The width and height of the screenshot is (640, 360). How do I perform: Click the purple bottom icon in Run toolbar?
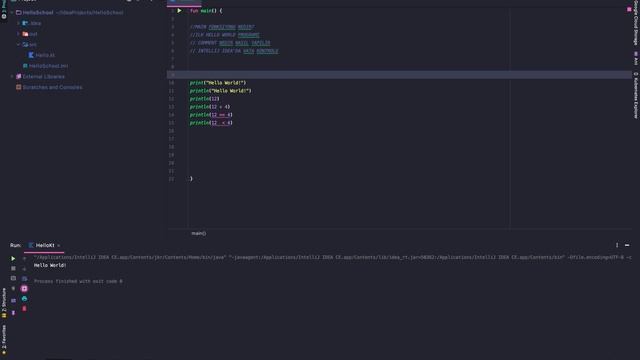click(13, 313)
